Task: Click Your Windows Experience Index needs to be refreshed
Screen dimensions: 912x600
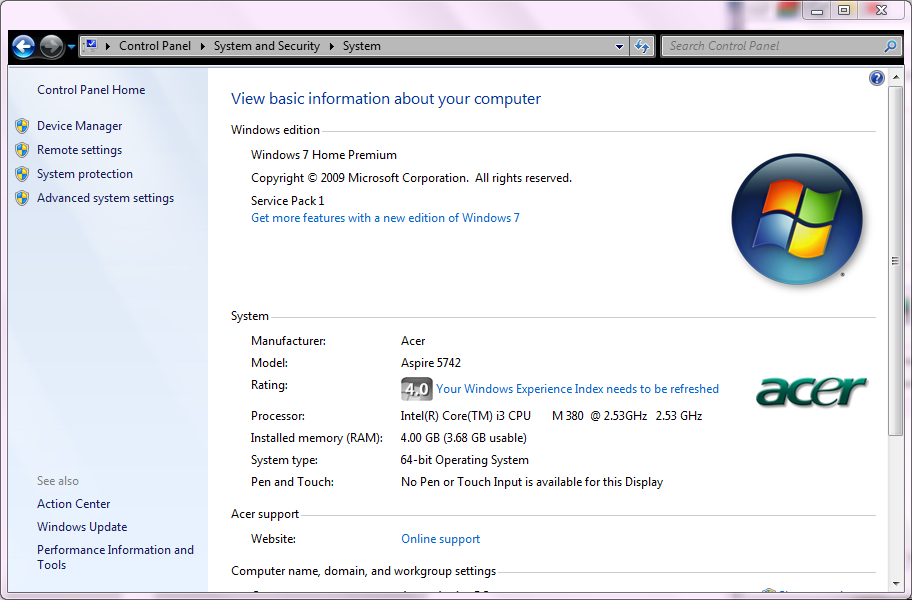Action: coord(578,389)
